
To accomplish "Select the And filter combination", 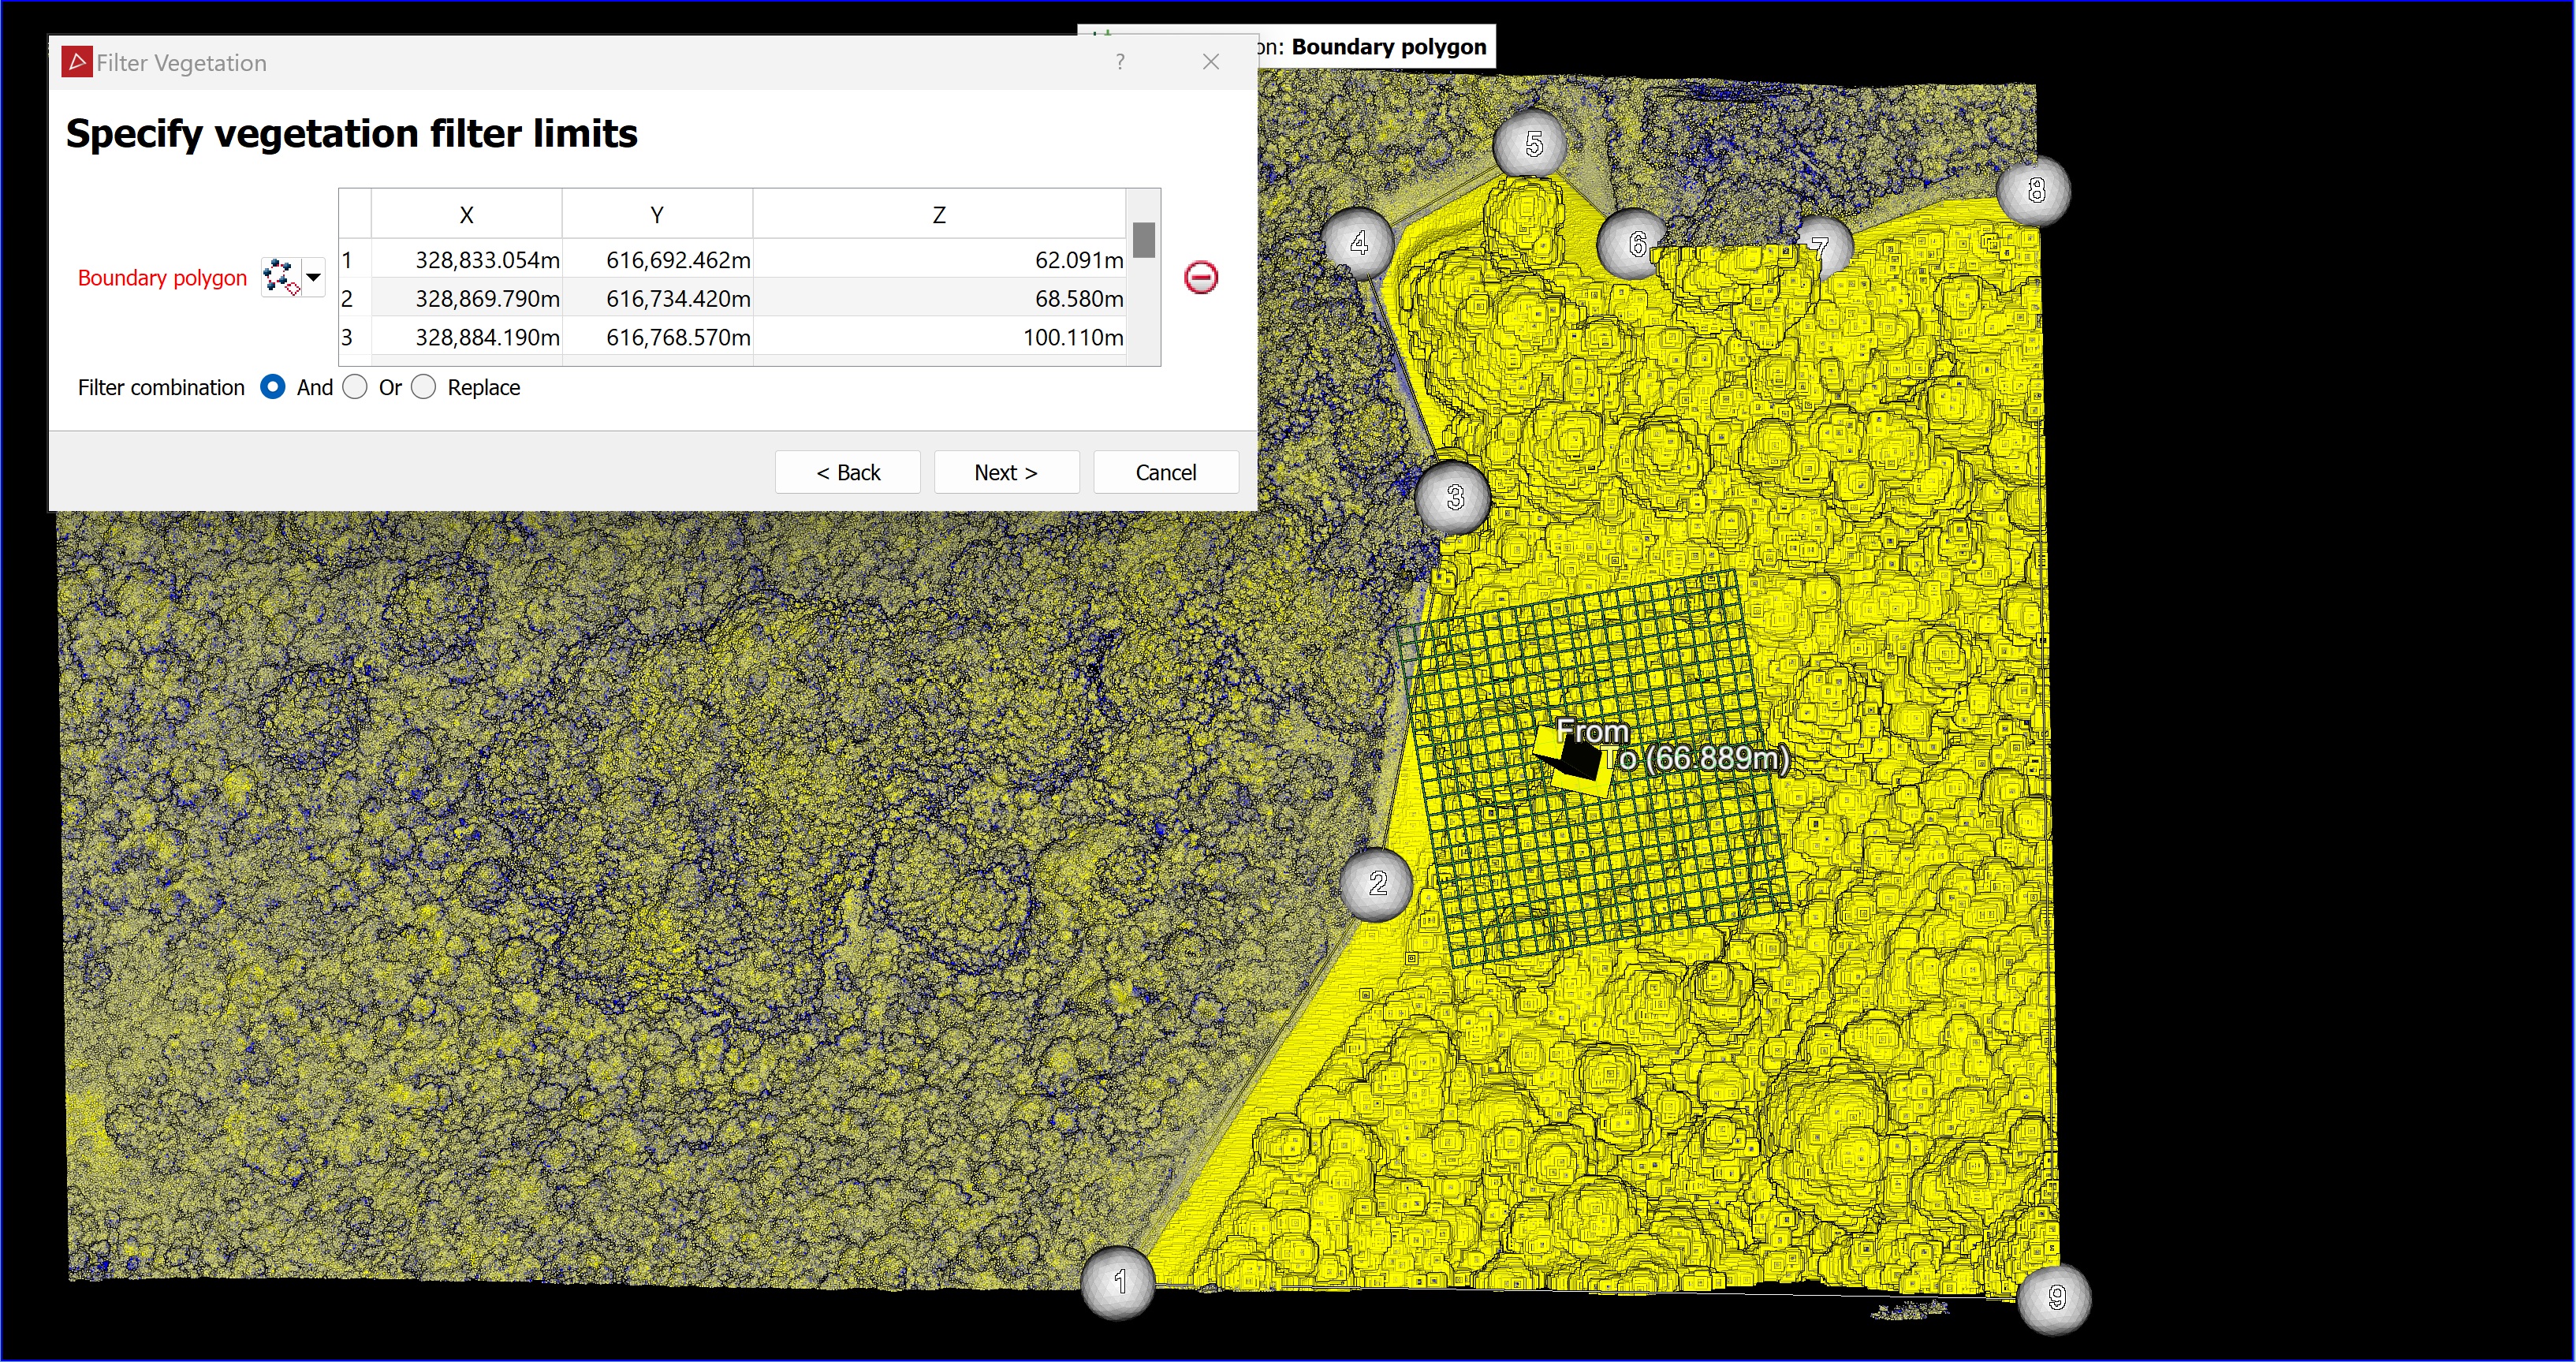I will coord(273,387).
